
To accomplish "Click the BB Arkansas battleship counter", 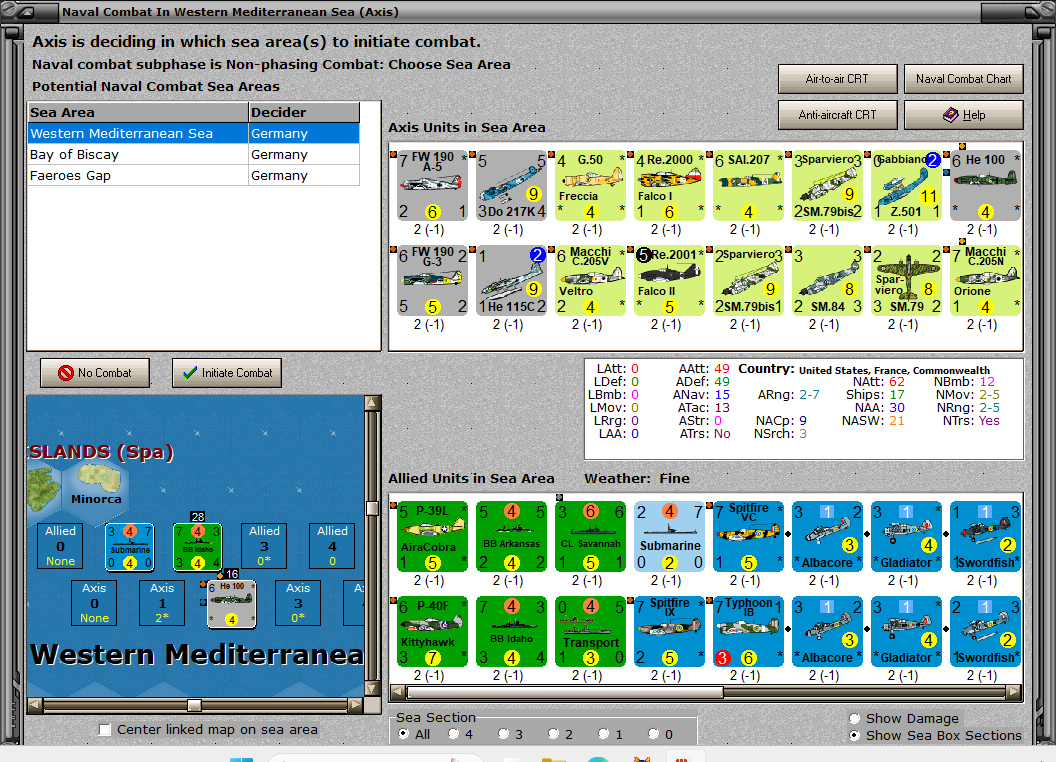I will tap(511, 538).
